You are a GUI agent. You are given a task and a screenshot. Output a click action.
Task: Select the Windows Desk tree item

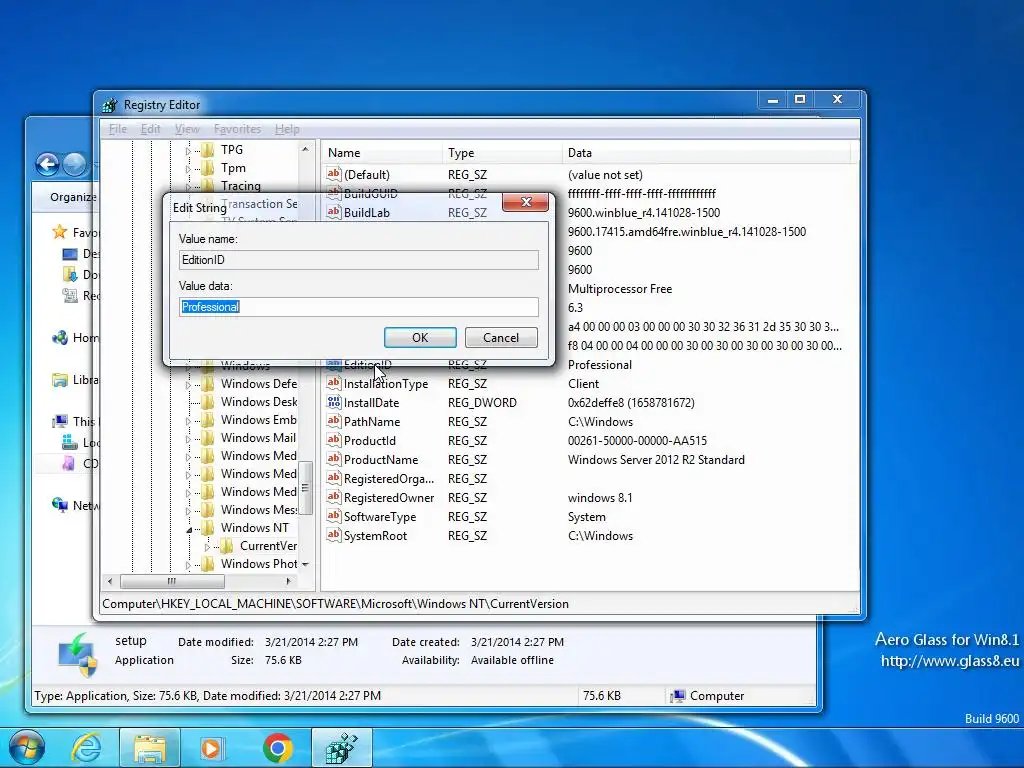(x=259, y=402)
